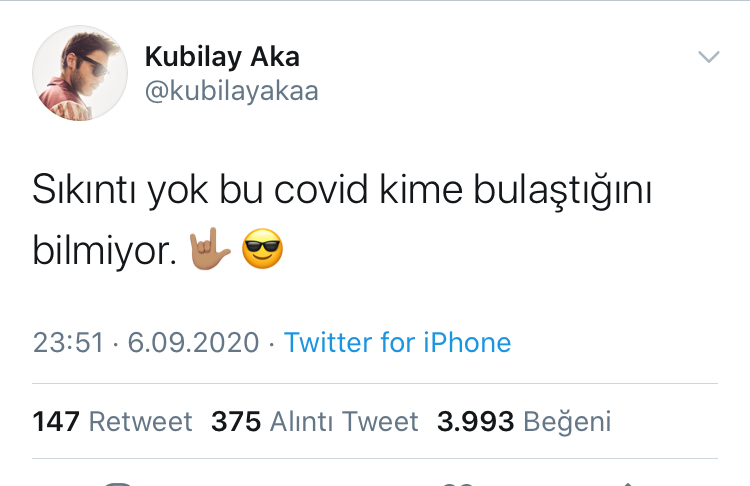Click the word bilmiyor in the tweet
This screenshot has width=750, height=486.
(x=102, y=251)
